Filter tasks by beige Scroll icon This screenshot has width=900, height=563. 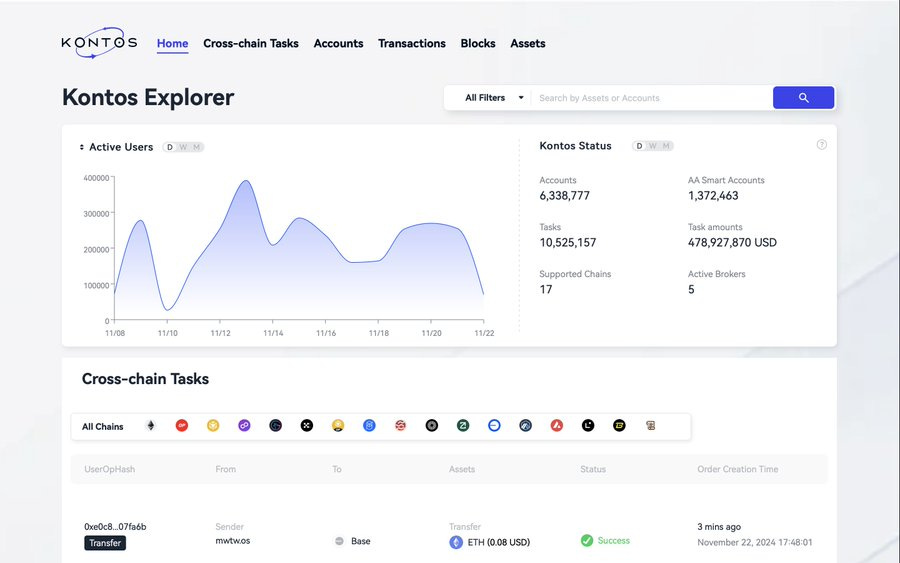(x=650, y=426)
